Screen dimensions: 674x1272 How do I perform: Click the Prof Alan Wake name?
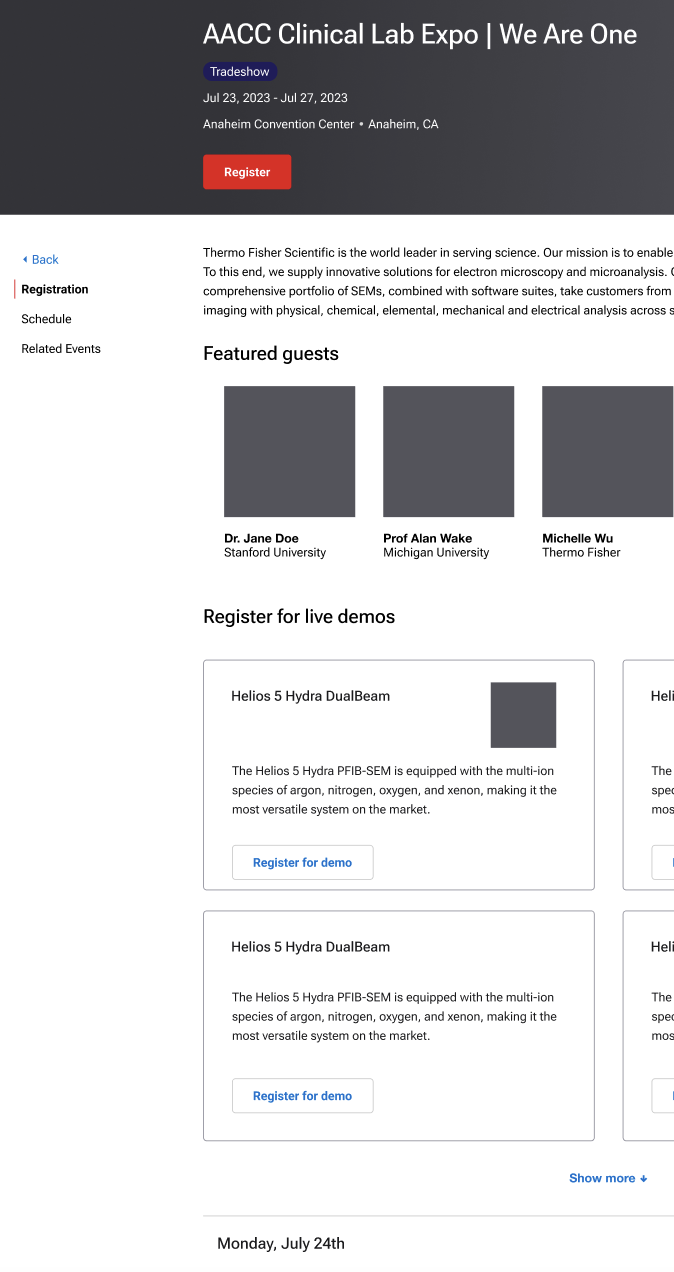click(x=427, y=538)
